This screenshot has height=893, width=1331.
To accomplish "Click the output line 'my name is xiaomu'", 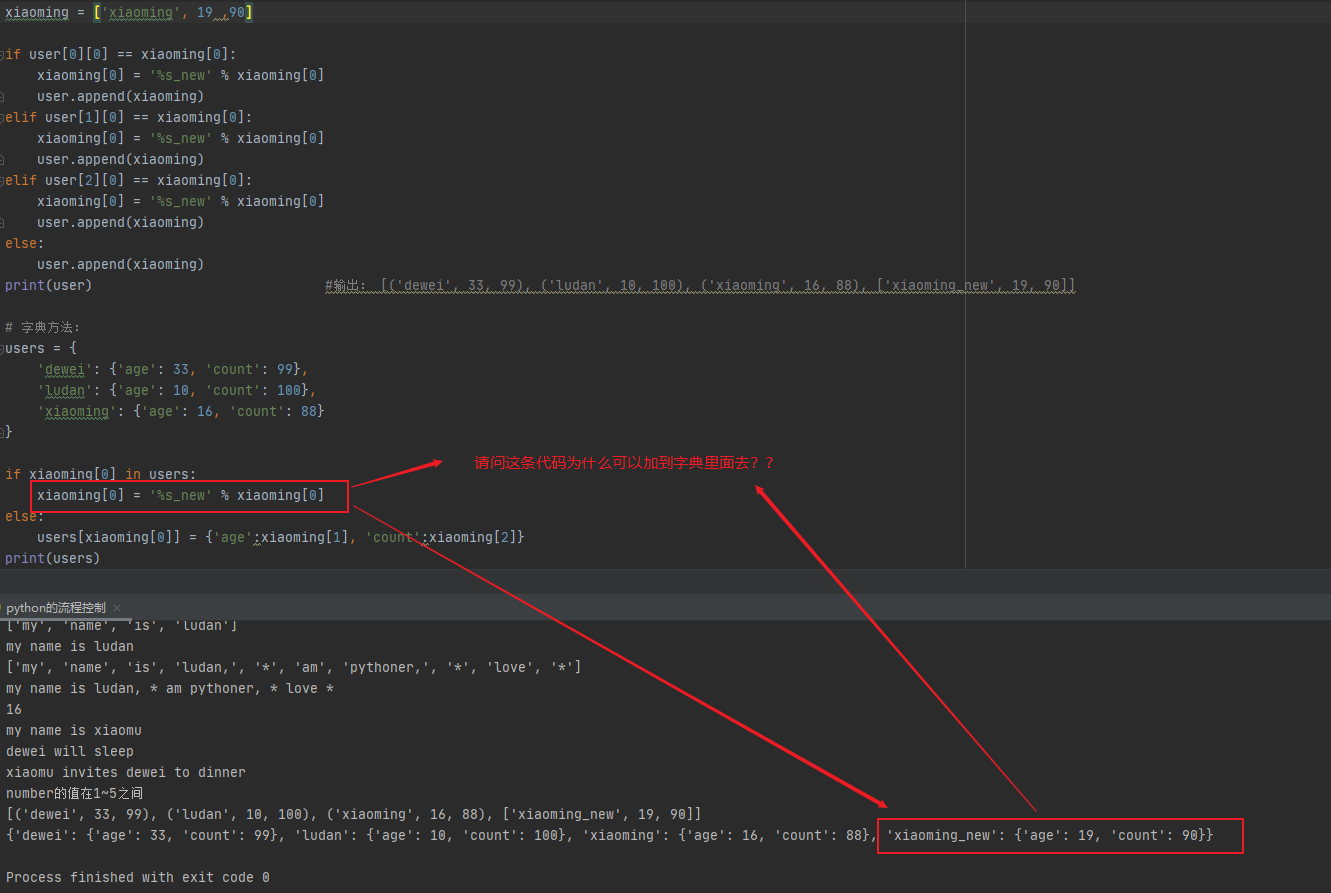I will pyautogui.click(x=74, y=730).
